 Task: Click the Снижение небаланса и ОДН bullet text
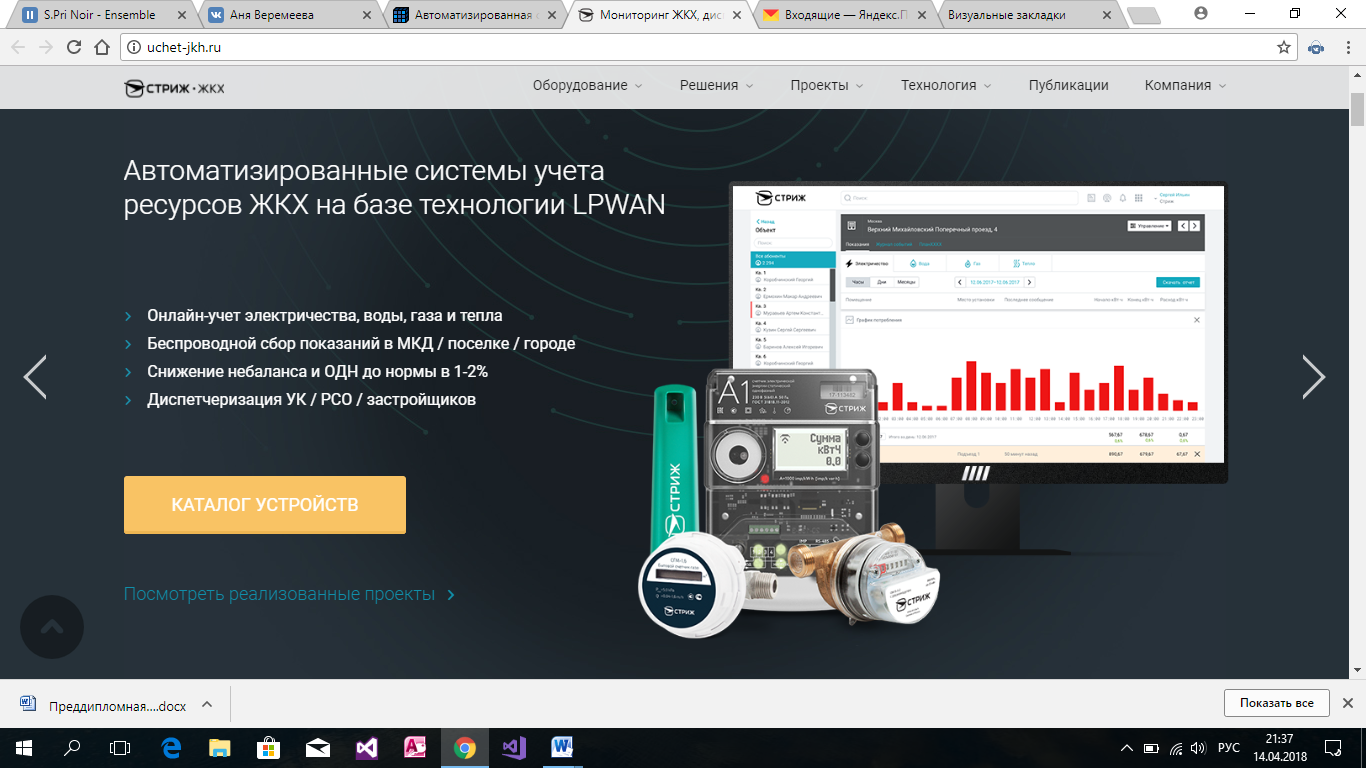[317, 372]
